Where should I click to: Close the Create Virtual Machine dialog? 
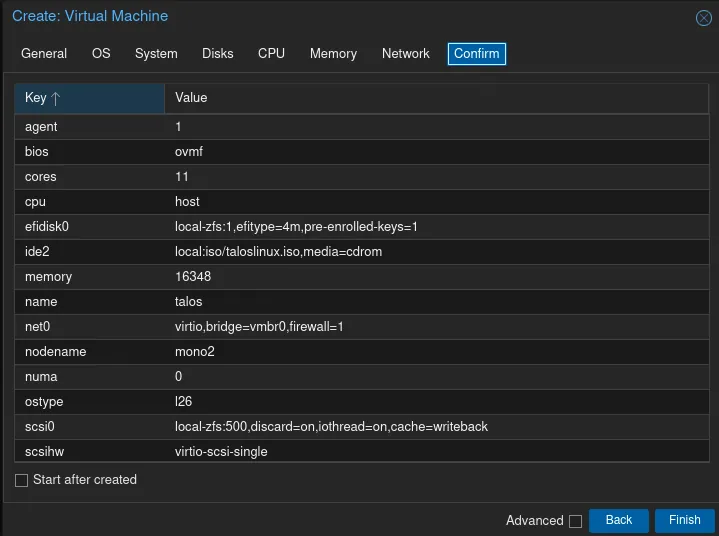[x=703, y=18]
